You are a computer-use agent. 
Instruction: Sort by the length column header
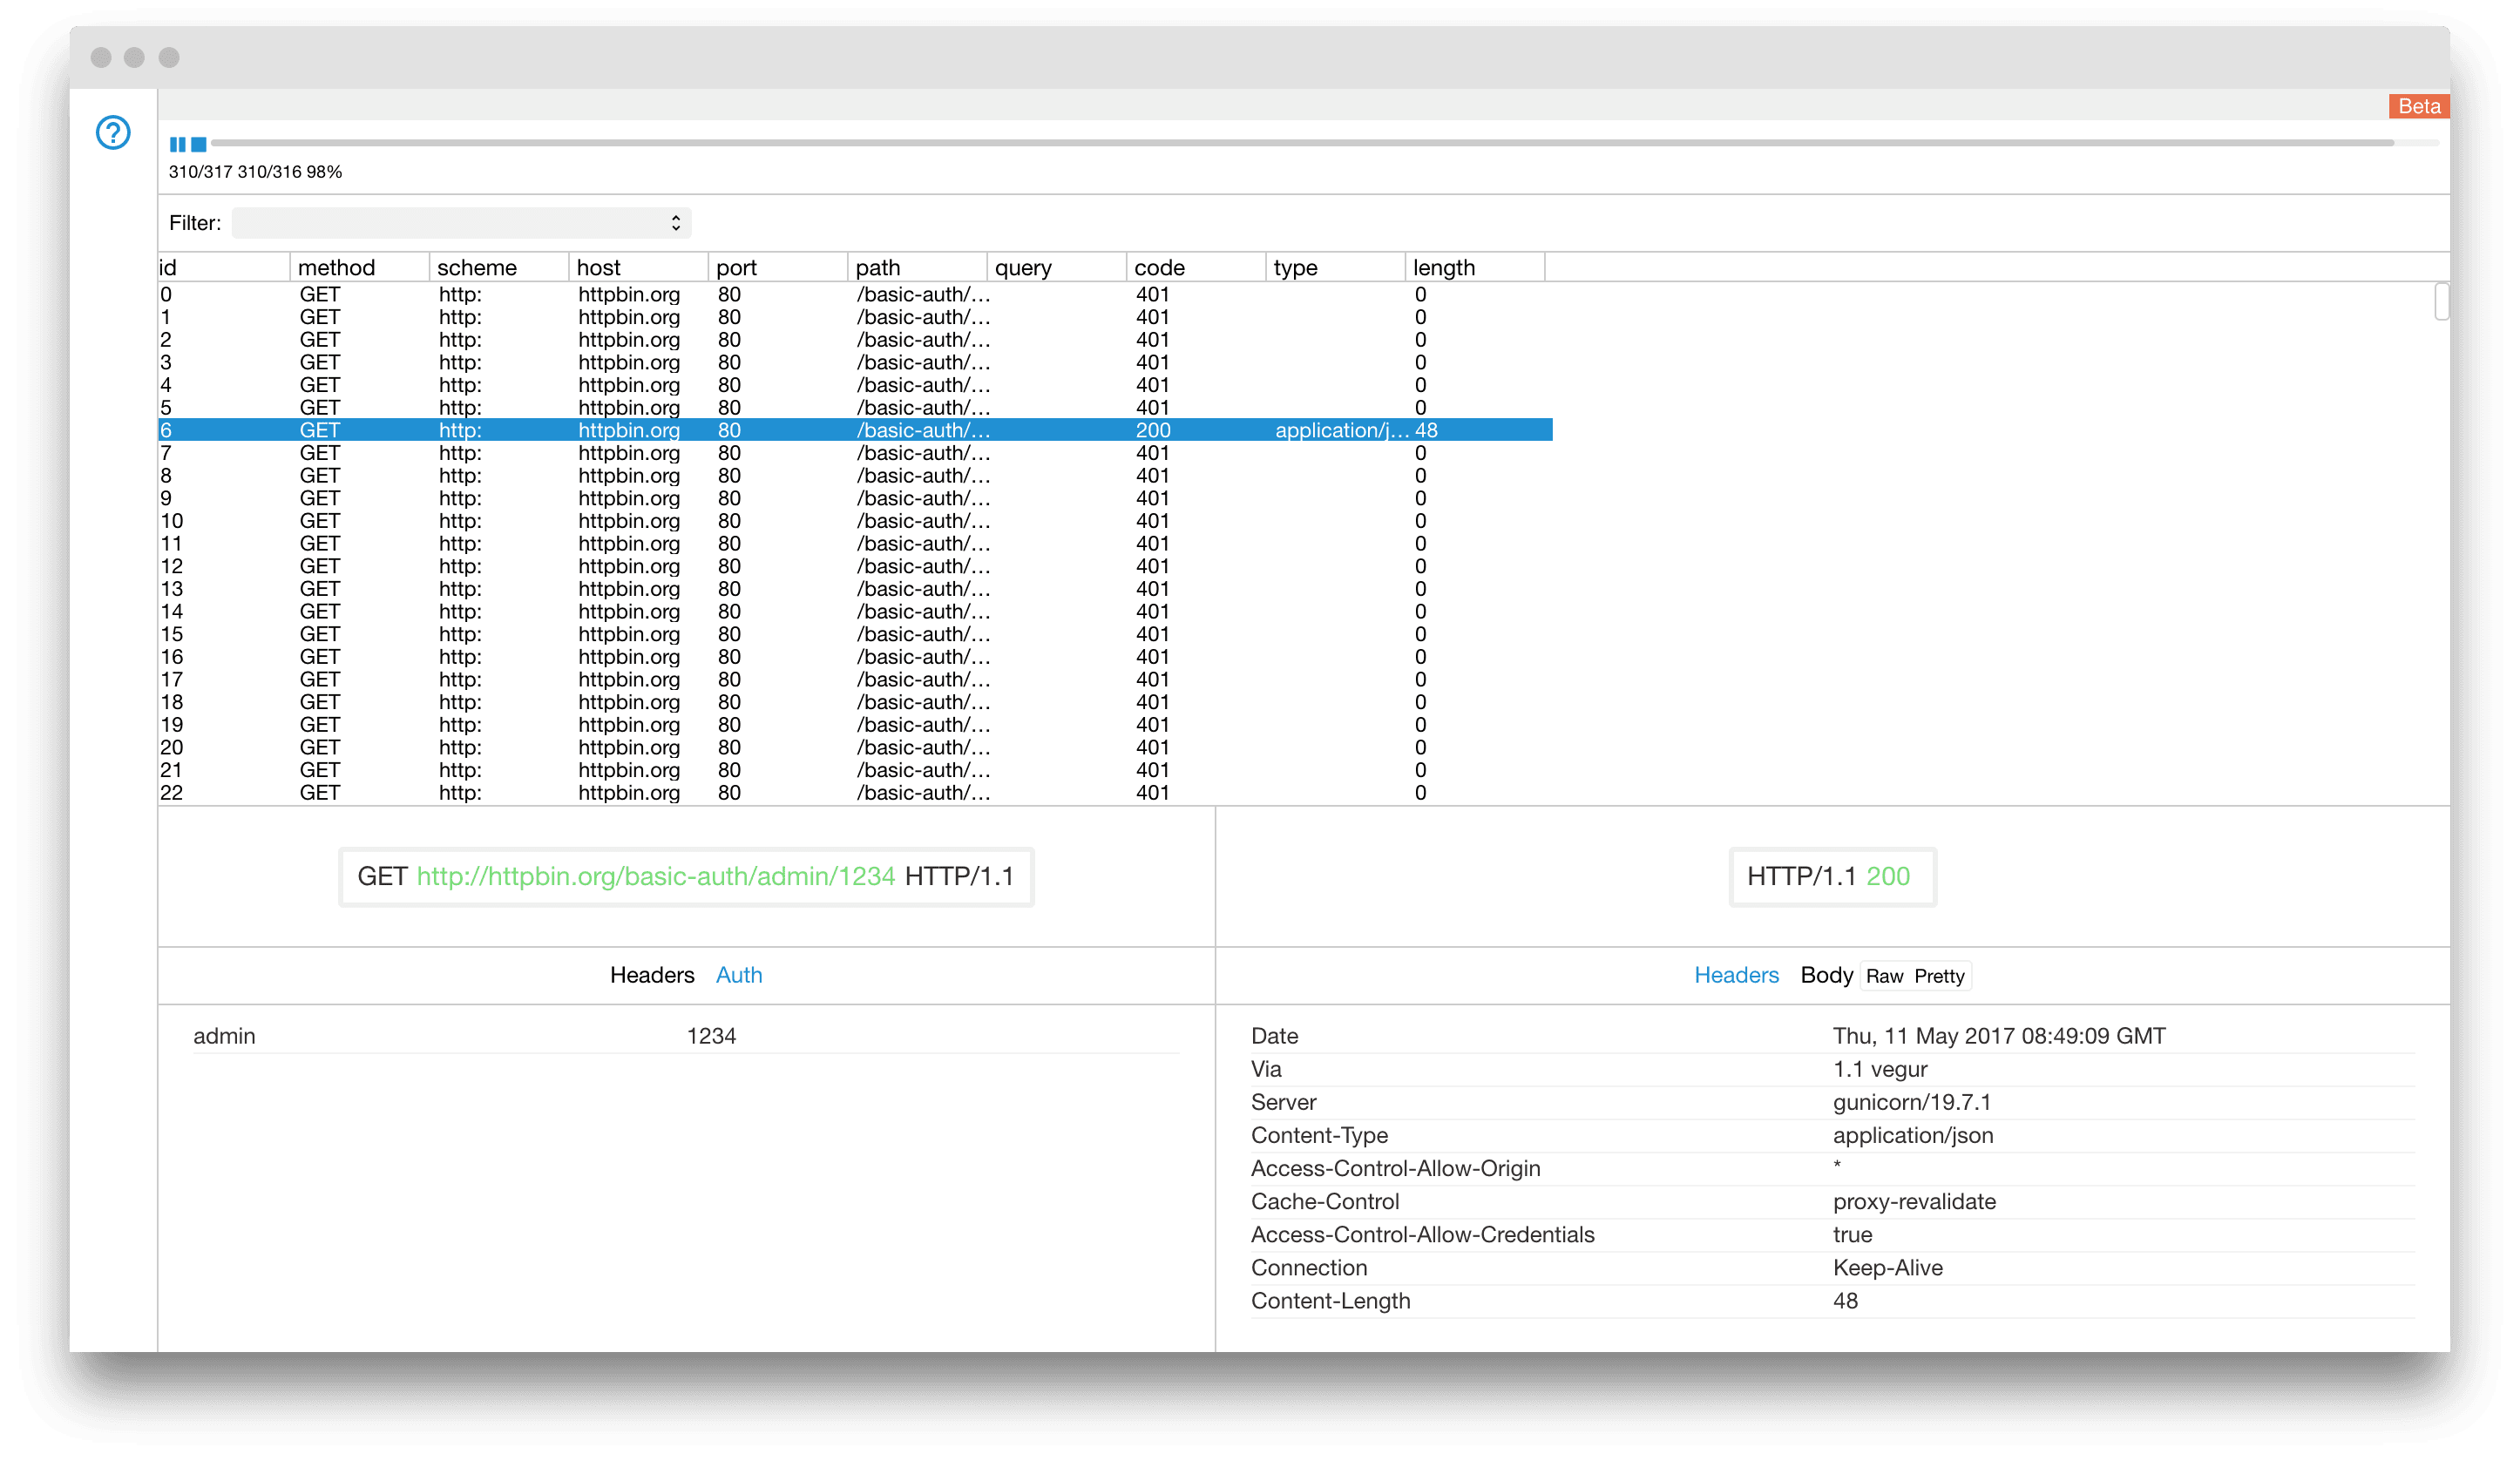tap(1475, 267)
